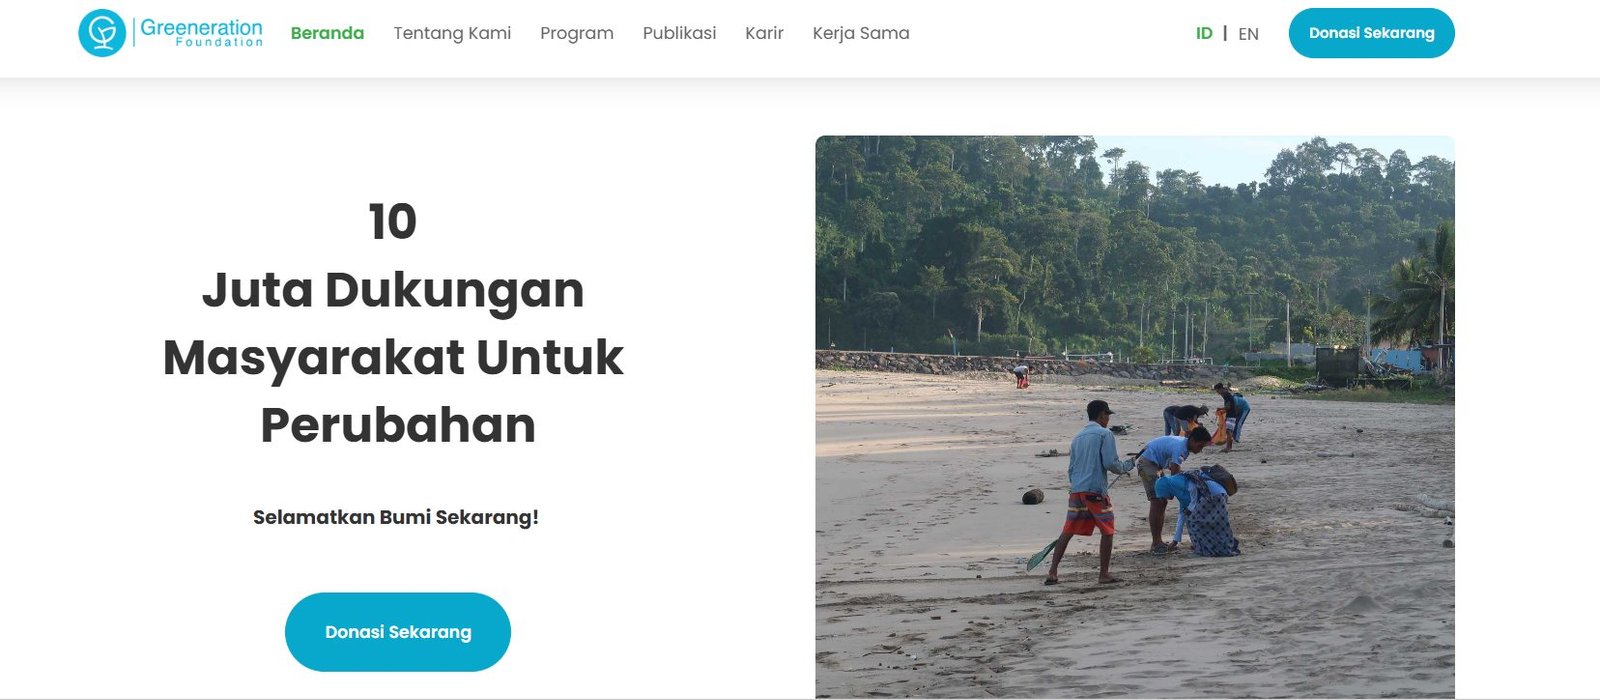Click the number 10 in the headline
The height and width of the screenshot is (700, 1600).
(392, 222)
